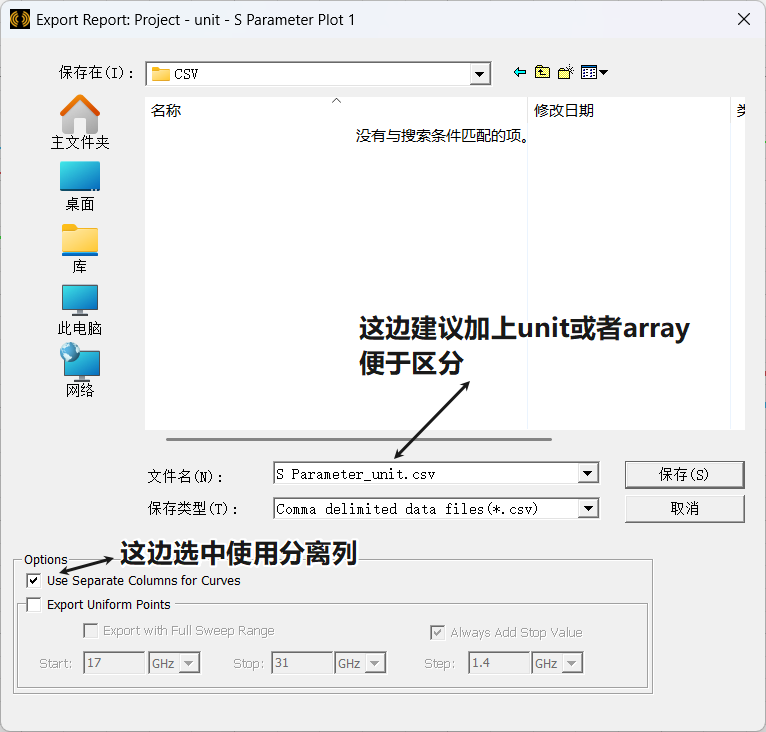Screen dimensions: 766x732
Task: Click the file name field S Parameter_unit.csv
Action: (426, 474)
